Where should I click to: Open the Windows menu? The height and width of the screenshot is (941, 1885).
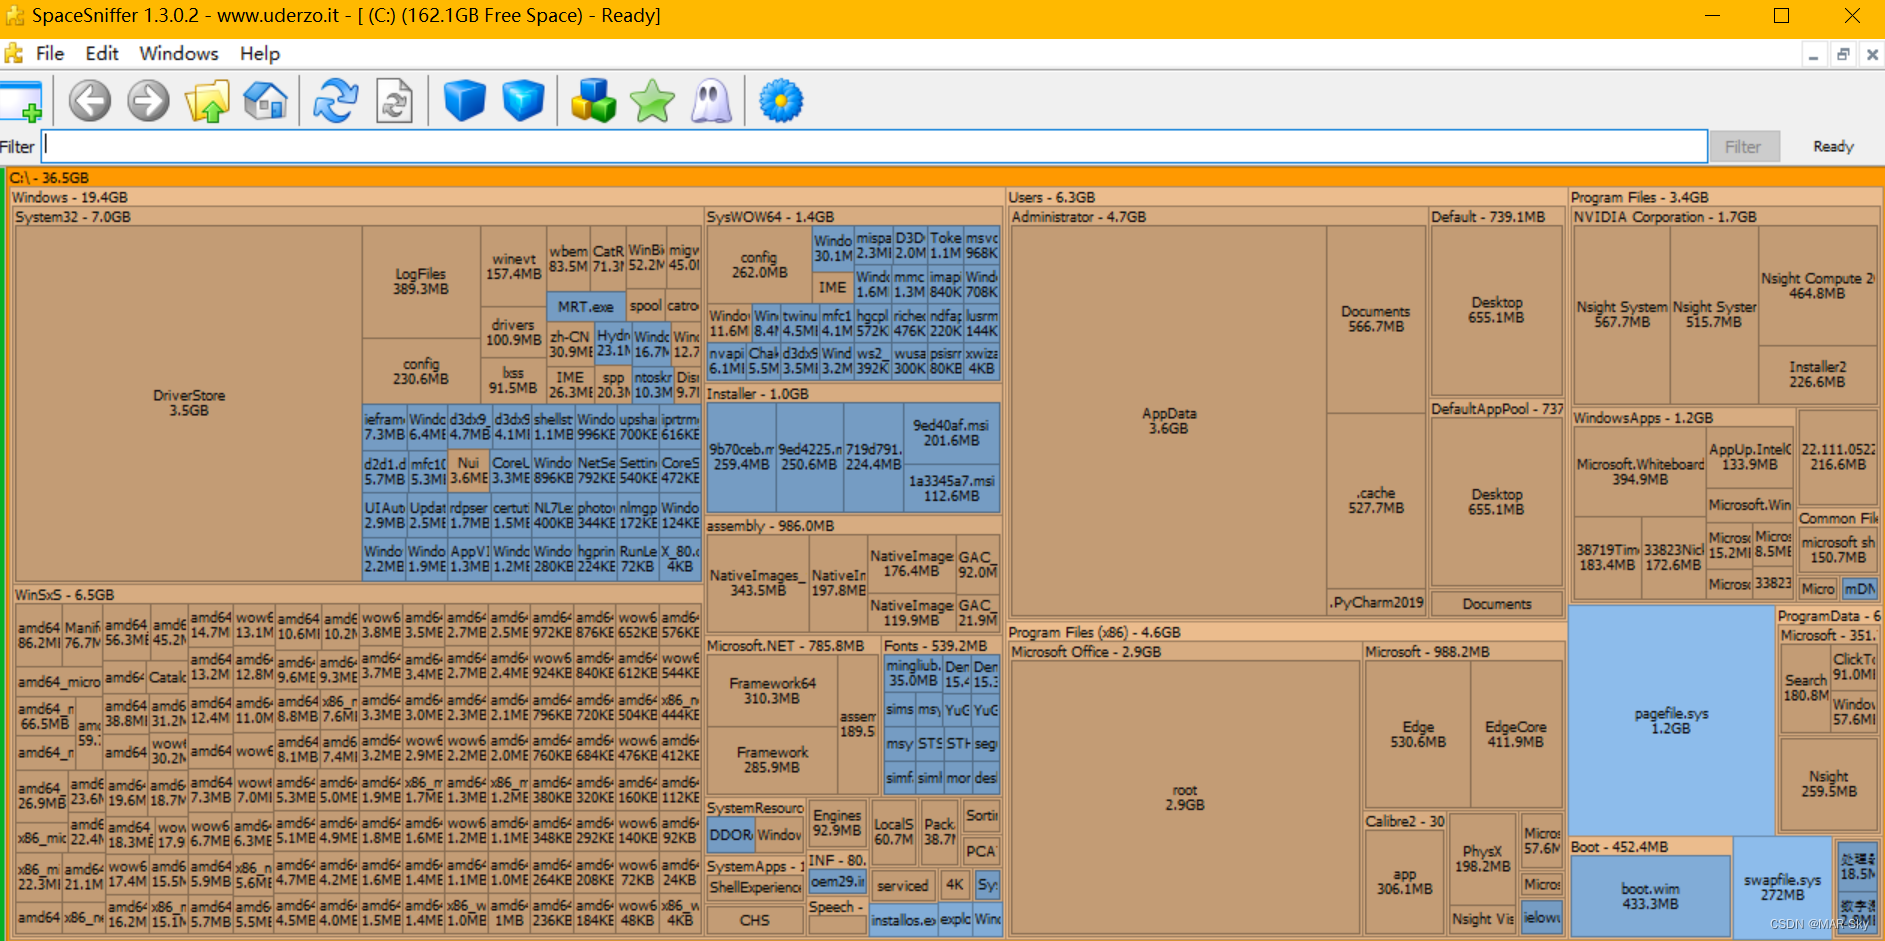pyautogui.click(x=179, y=53)
